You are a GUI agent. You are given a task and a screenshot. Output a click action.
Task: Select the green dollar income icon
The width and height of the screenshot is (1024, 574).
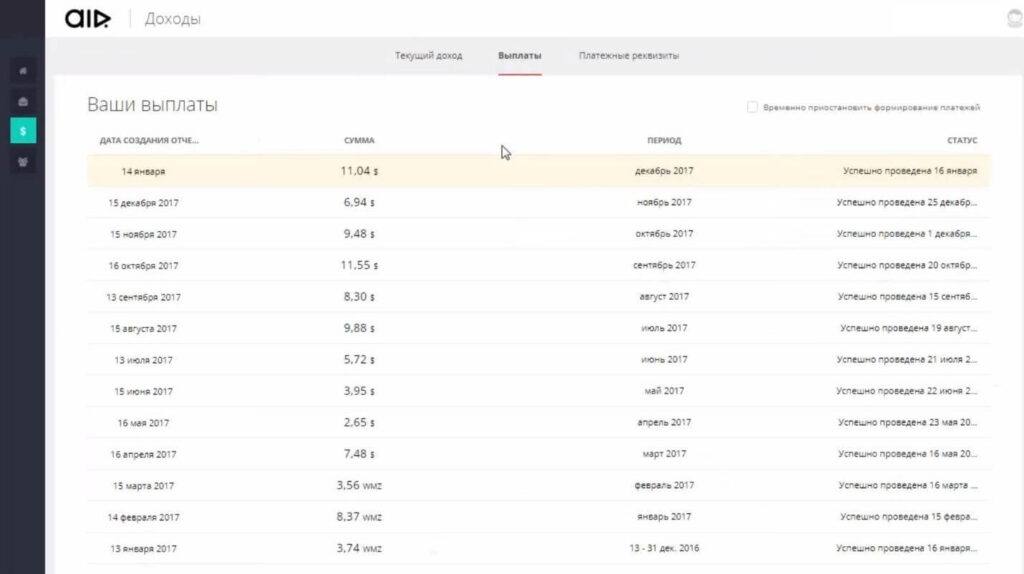(x=22, y=130)
